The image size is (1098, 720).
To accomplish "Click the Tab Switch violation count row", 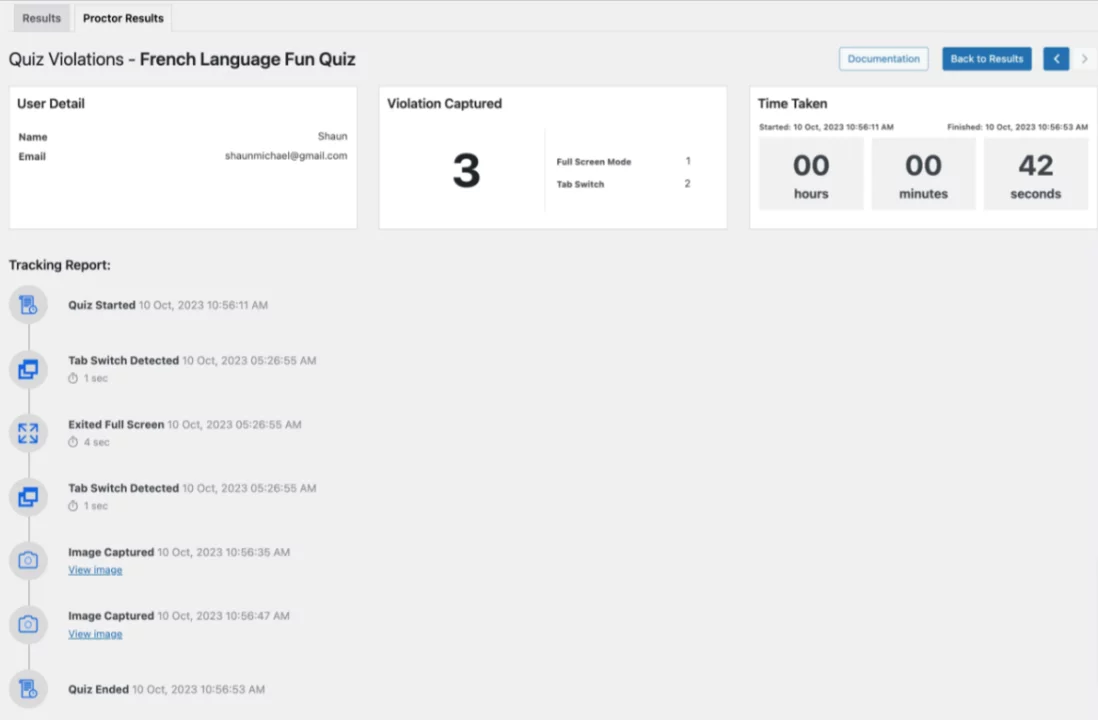I will coord(623,184).
